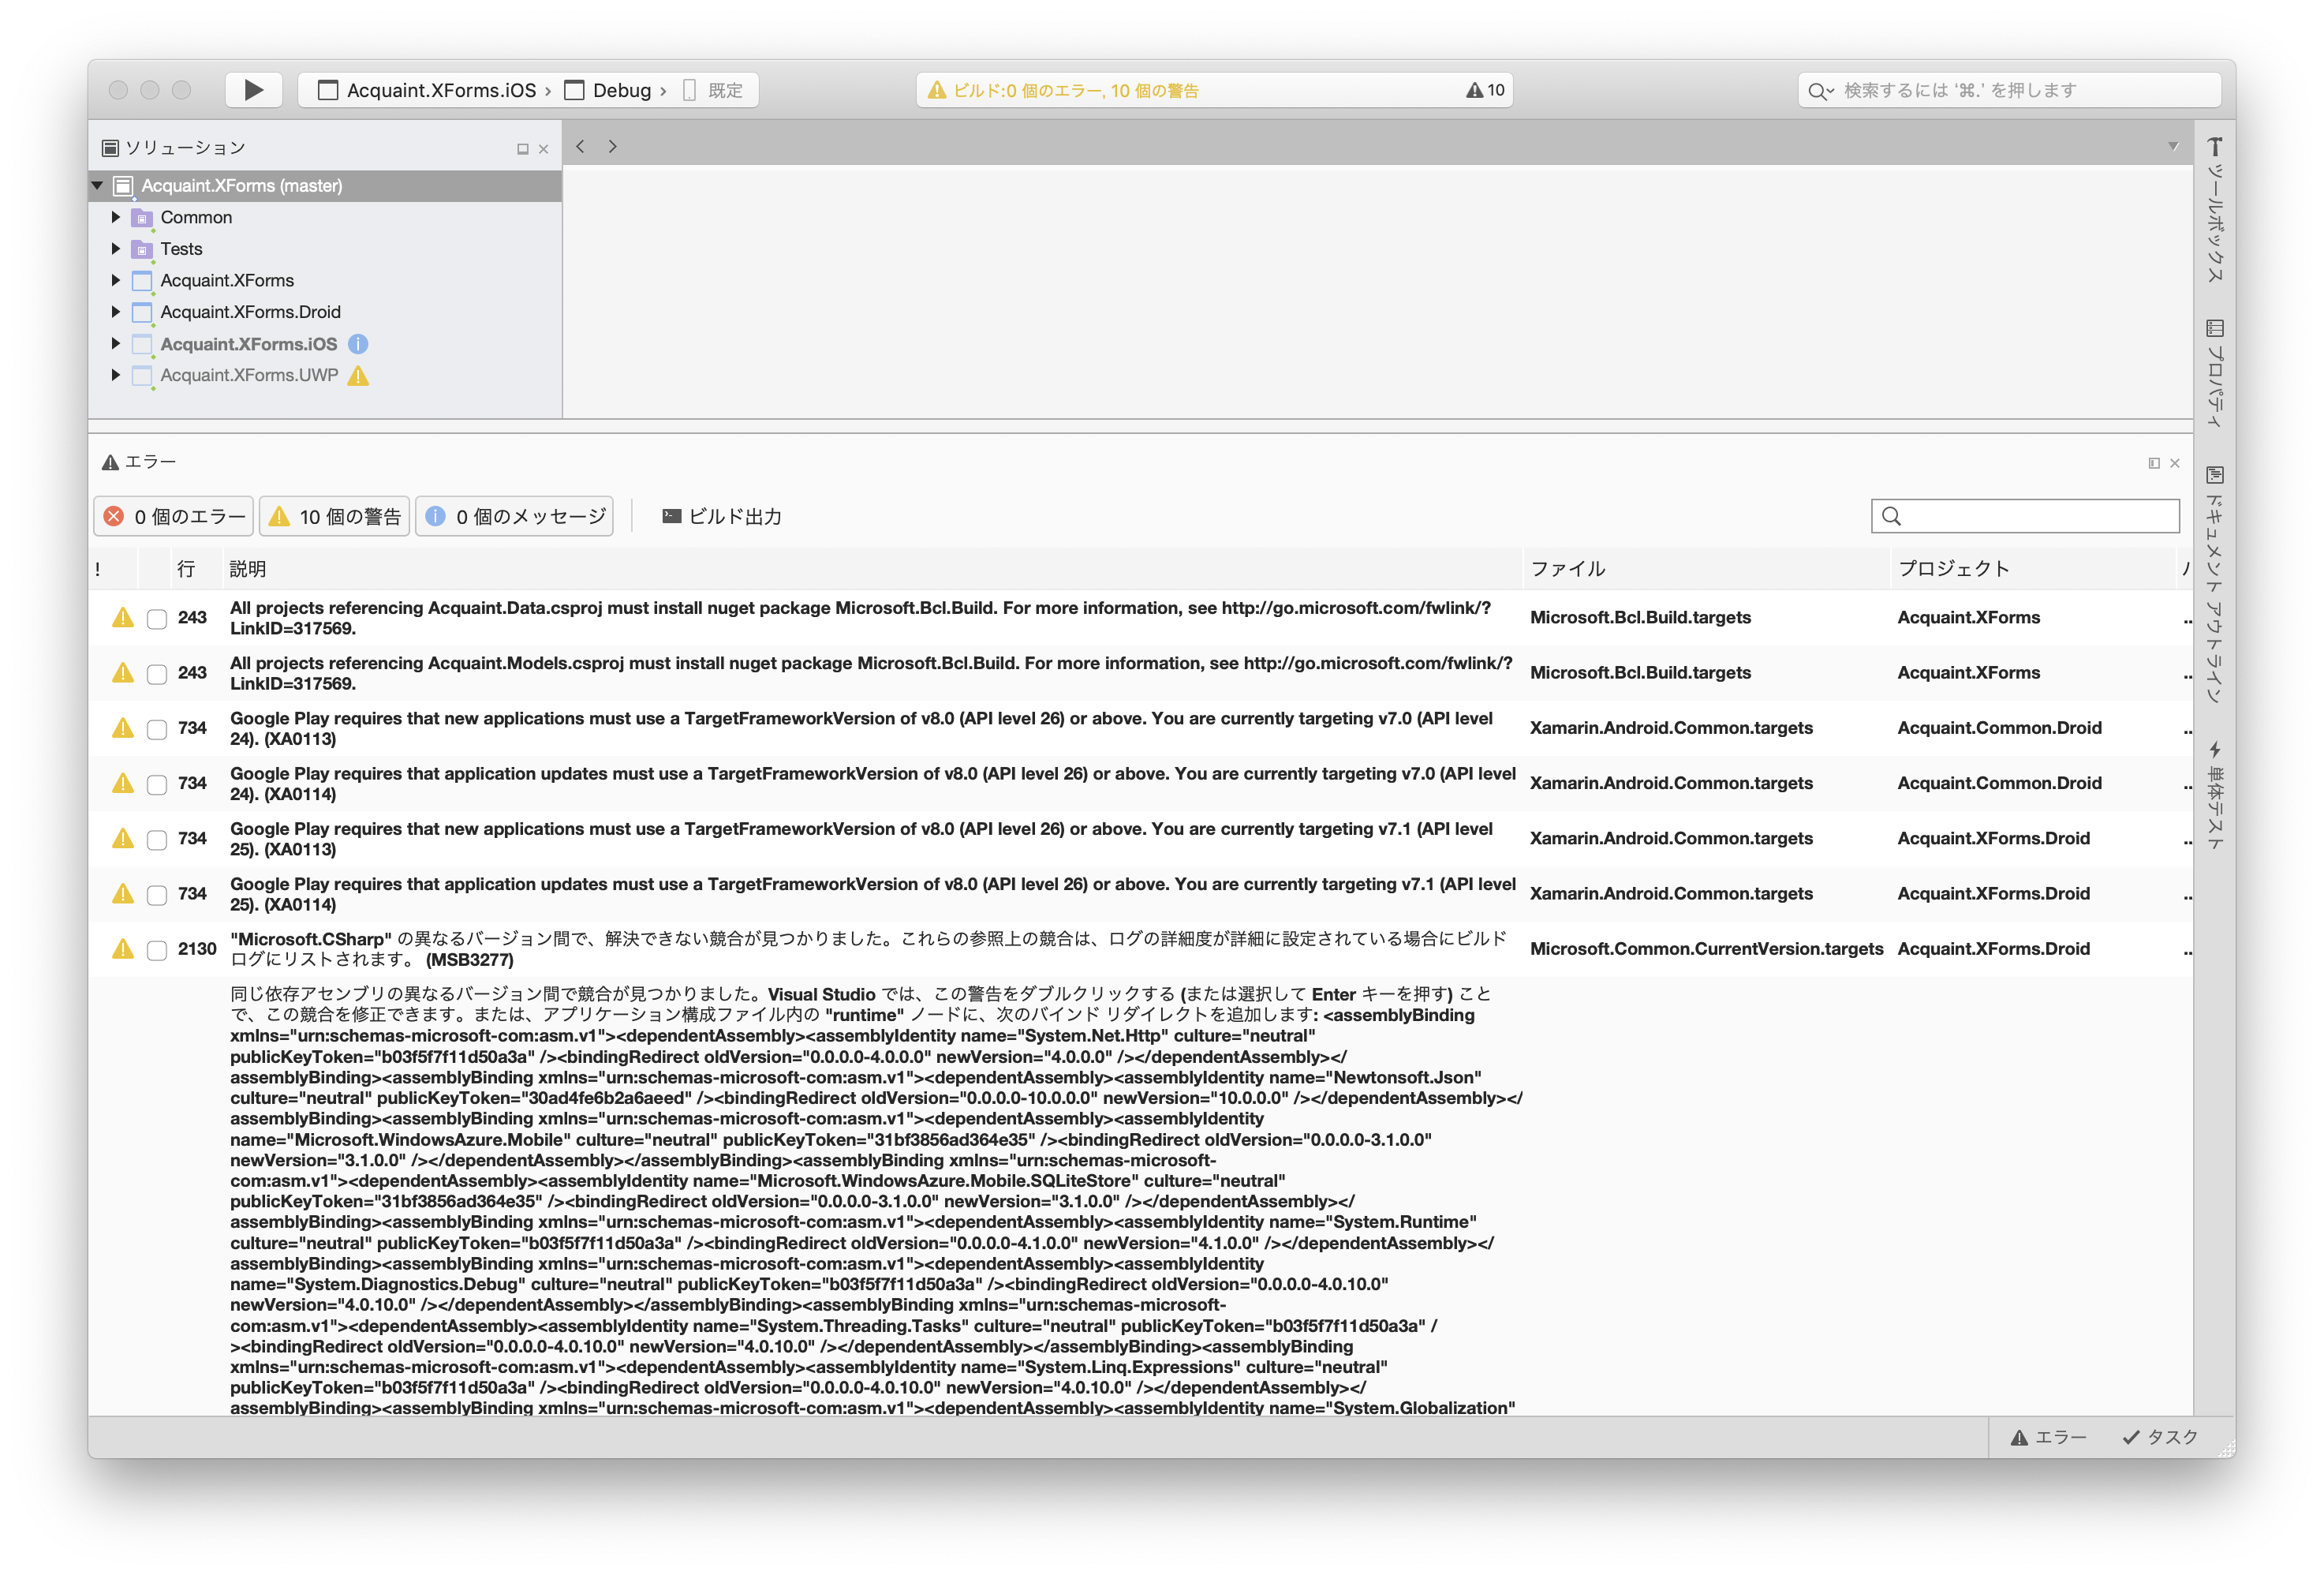
Task: Check the MSB3277 Microsoft.CSharp warning checkbox
Action: coord(157,950)
